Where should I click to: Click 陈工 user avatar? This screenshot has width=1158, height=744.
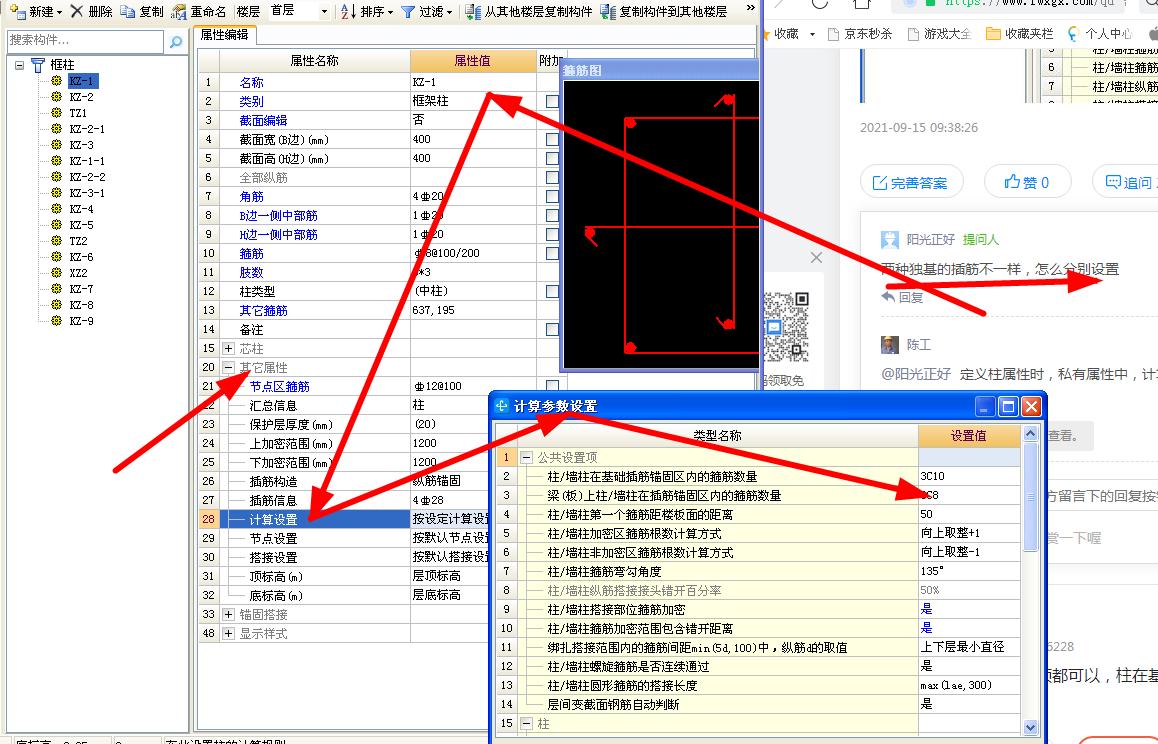click(890, 344)
